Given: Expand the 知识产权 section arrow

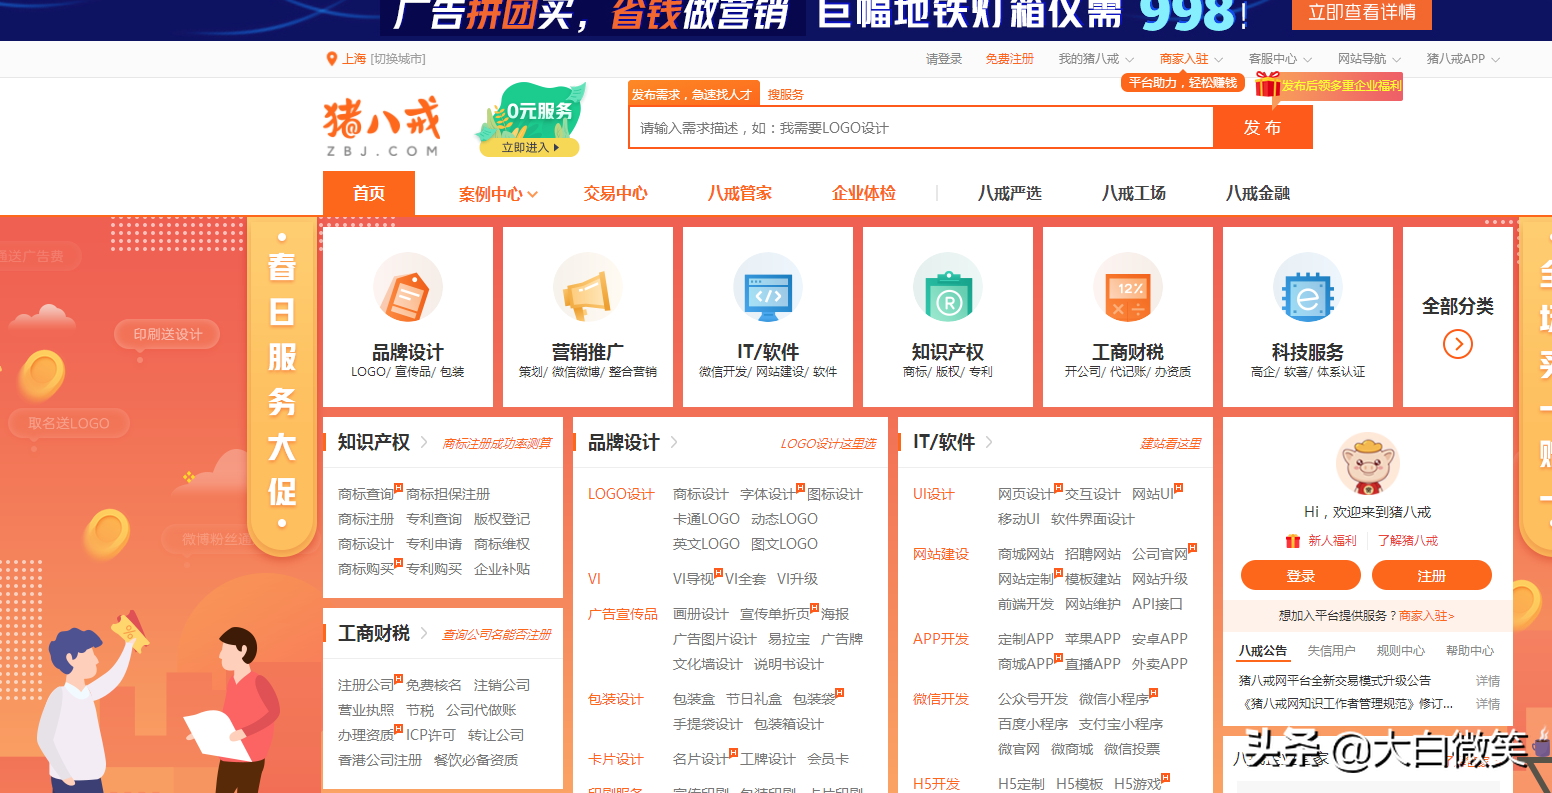Looking at the screenshot, I should pyautogui.click(x=424, y=442).
